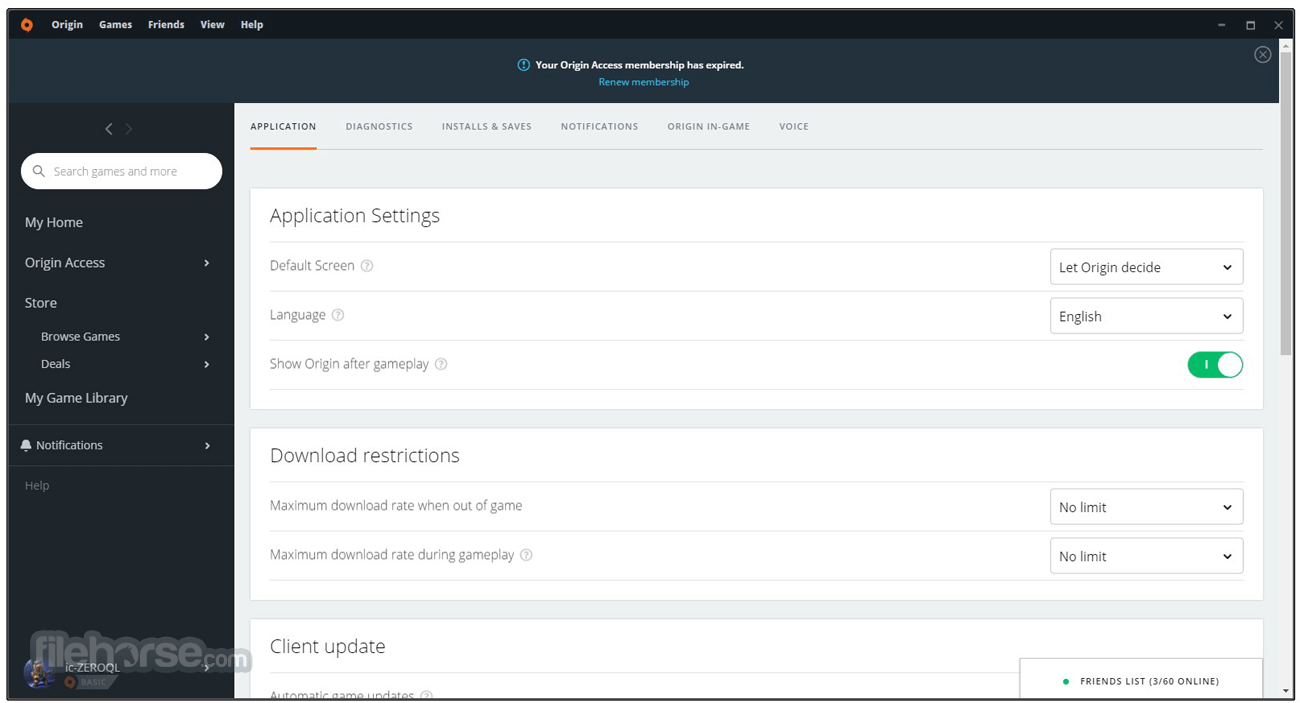Click the search magnifier icon
Viewport: 1300px width, 703px height.
click(x=39, y=171)
